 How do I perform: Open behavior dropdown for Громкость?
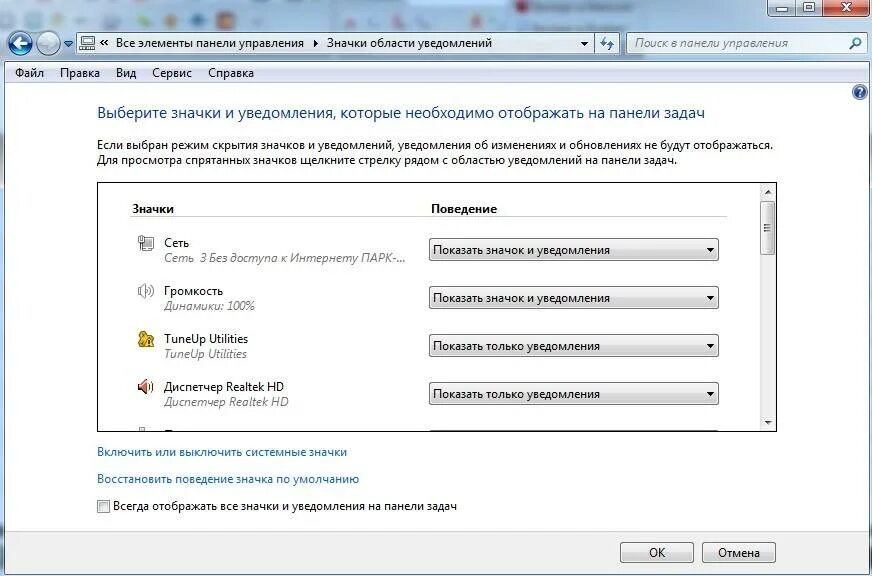(x=573, y=297)
